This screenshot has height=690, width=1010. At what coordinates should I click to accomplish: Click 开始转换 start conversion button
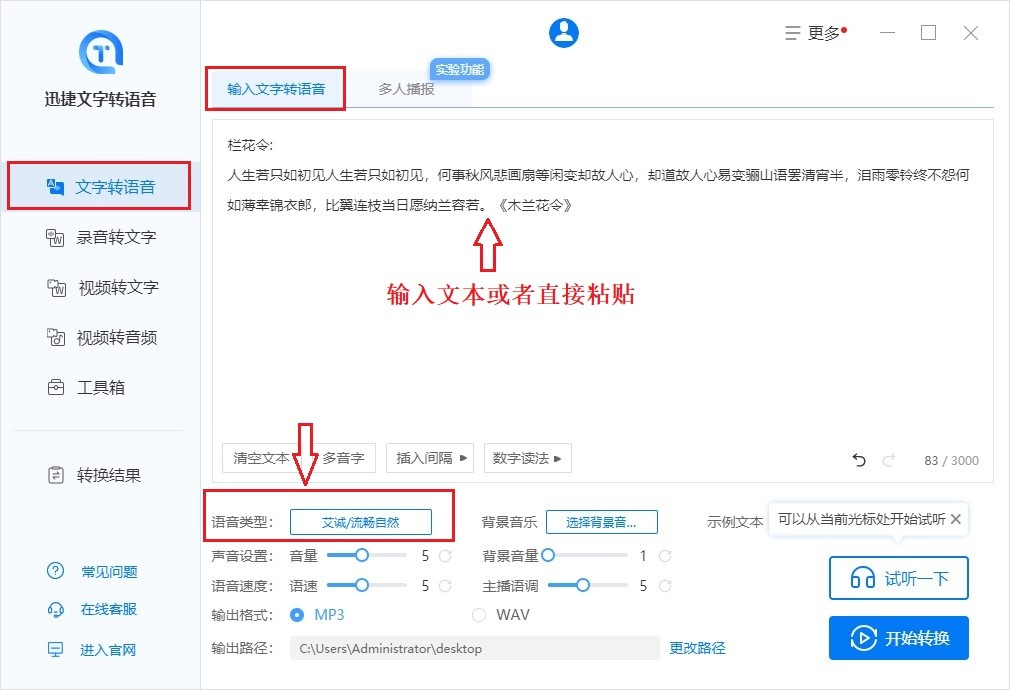pyautogui.click(x=899, y=638)
